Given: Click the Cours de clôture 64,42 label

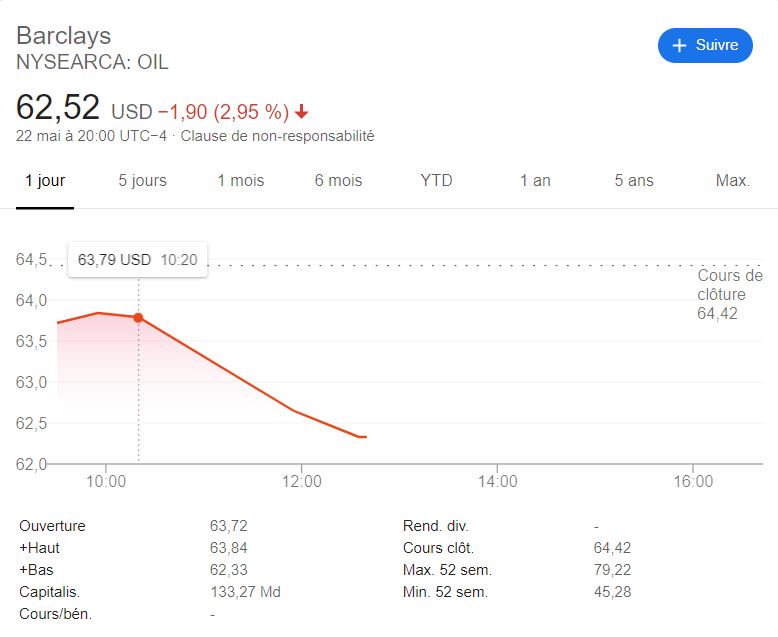Looking at the screenshot, I should coord(730,294).
